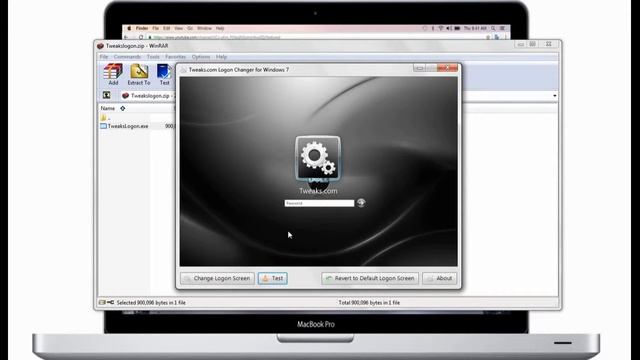Image resolution: width=640 pixels, height=360 pixels.
Task: Click the Spotlight search icon in macOS menu bar
Action: 493,28
